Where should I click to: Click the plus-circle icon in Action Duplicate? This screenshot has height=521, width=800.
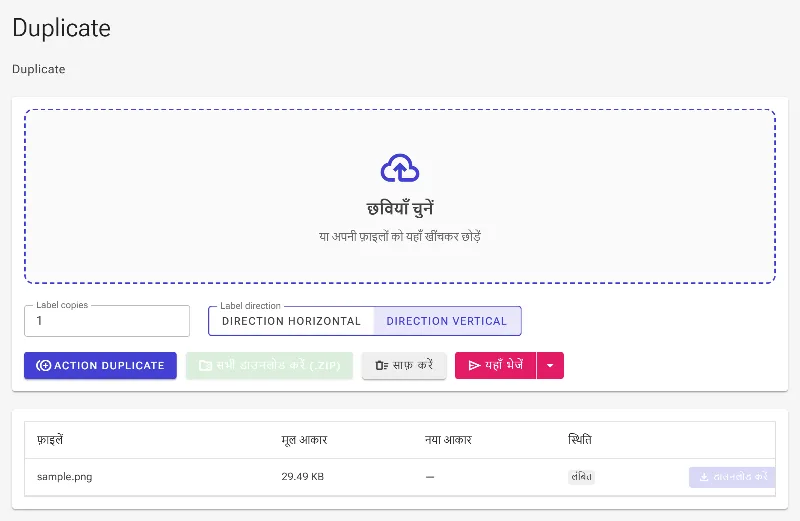pos(43,365)
